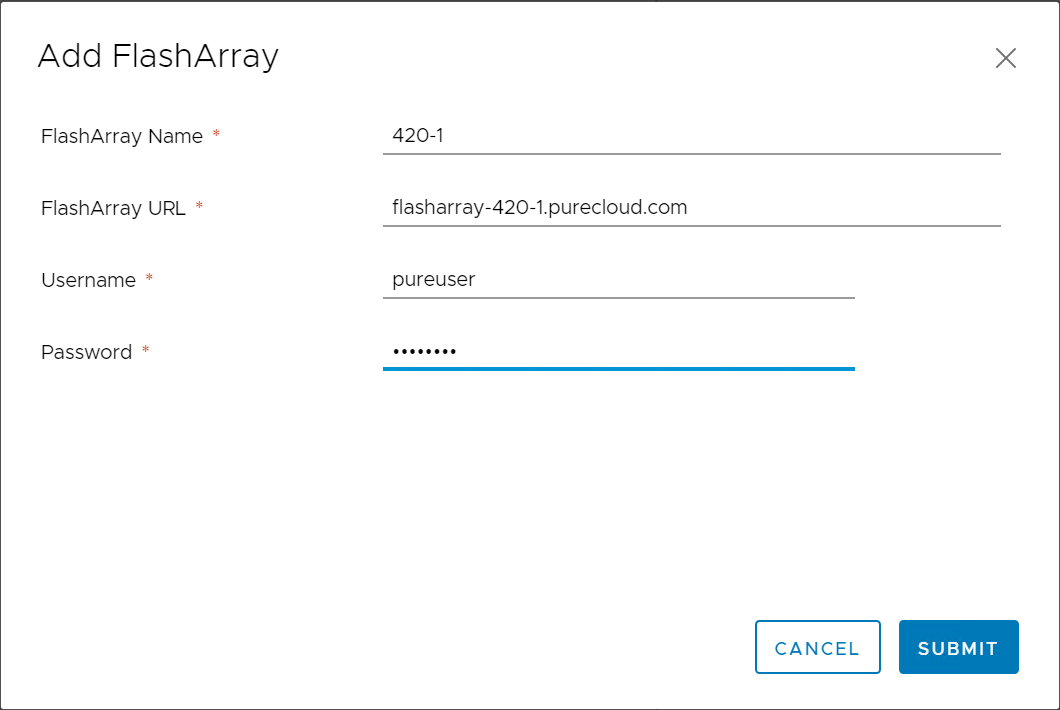1060x710 pixels.
Task: Place cursor in the pureuser text
Action: tap(433, 280)
